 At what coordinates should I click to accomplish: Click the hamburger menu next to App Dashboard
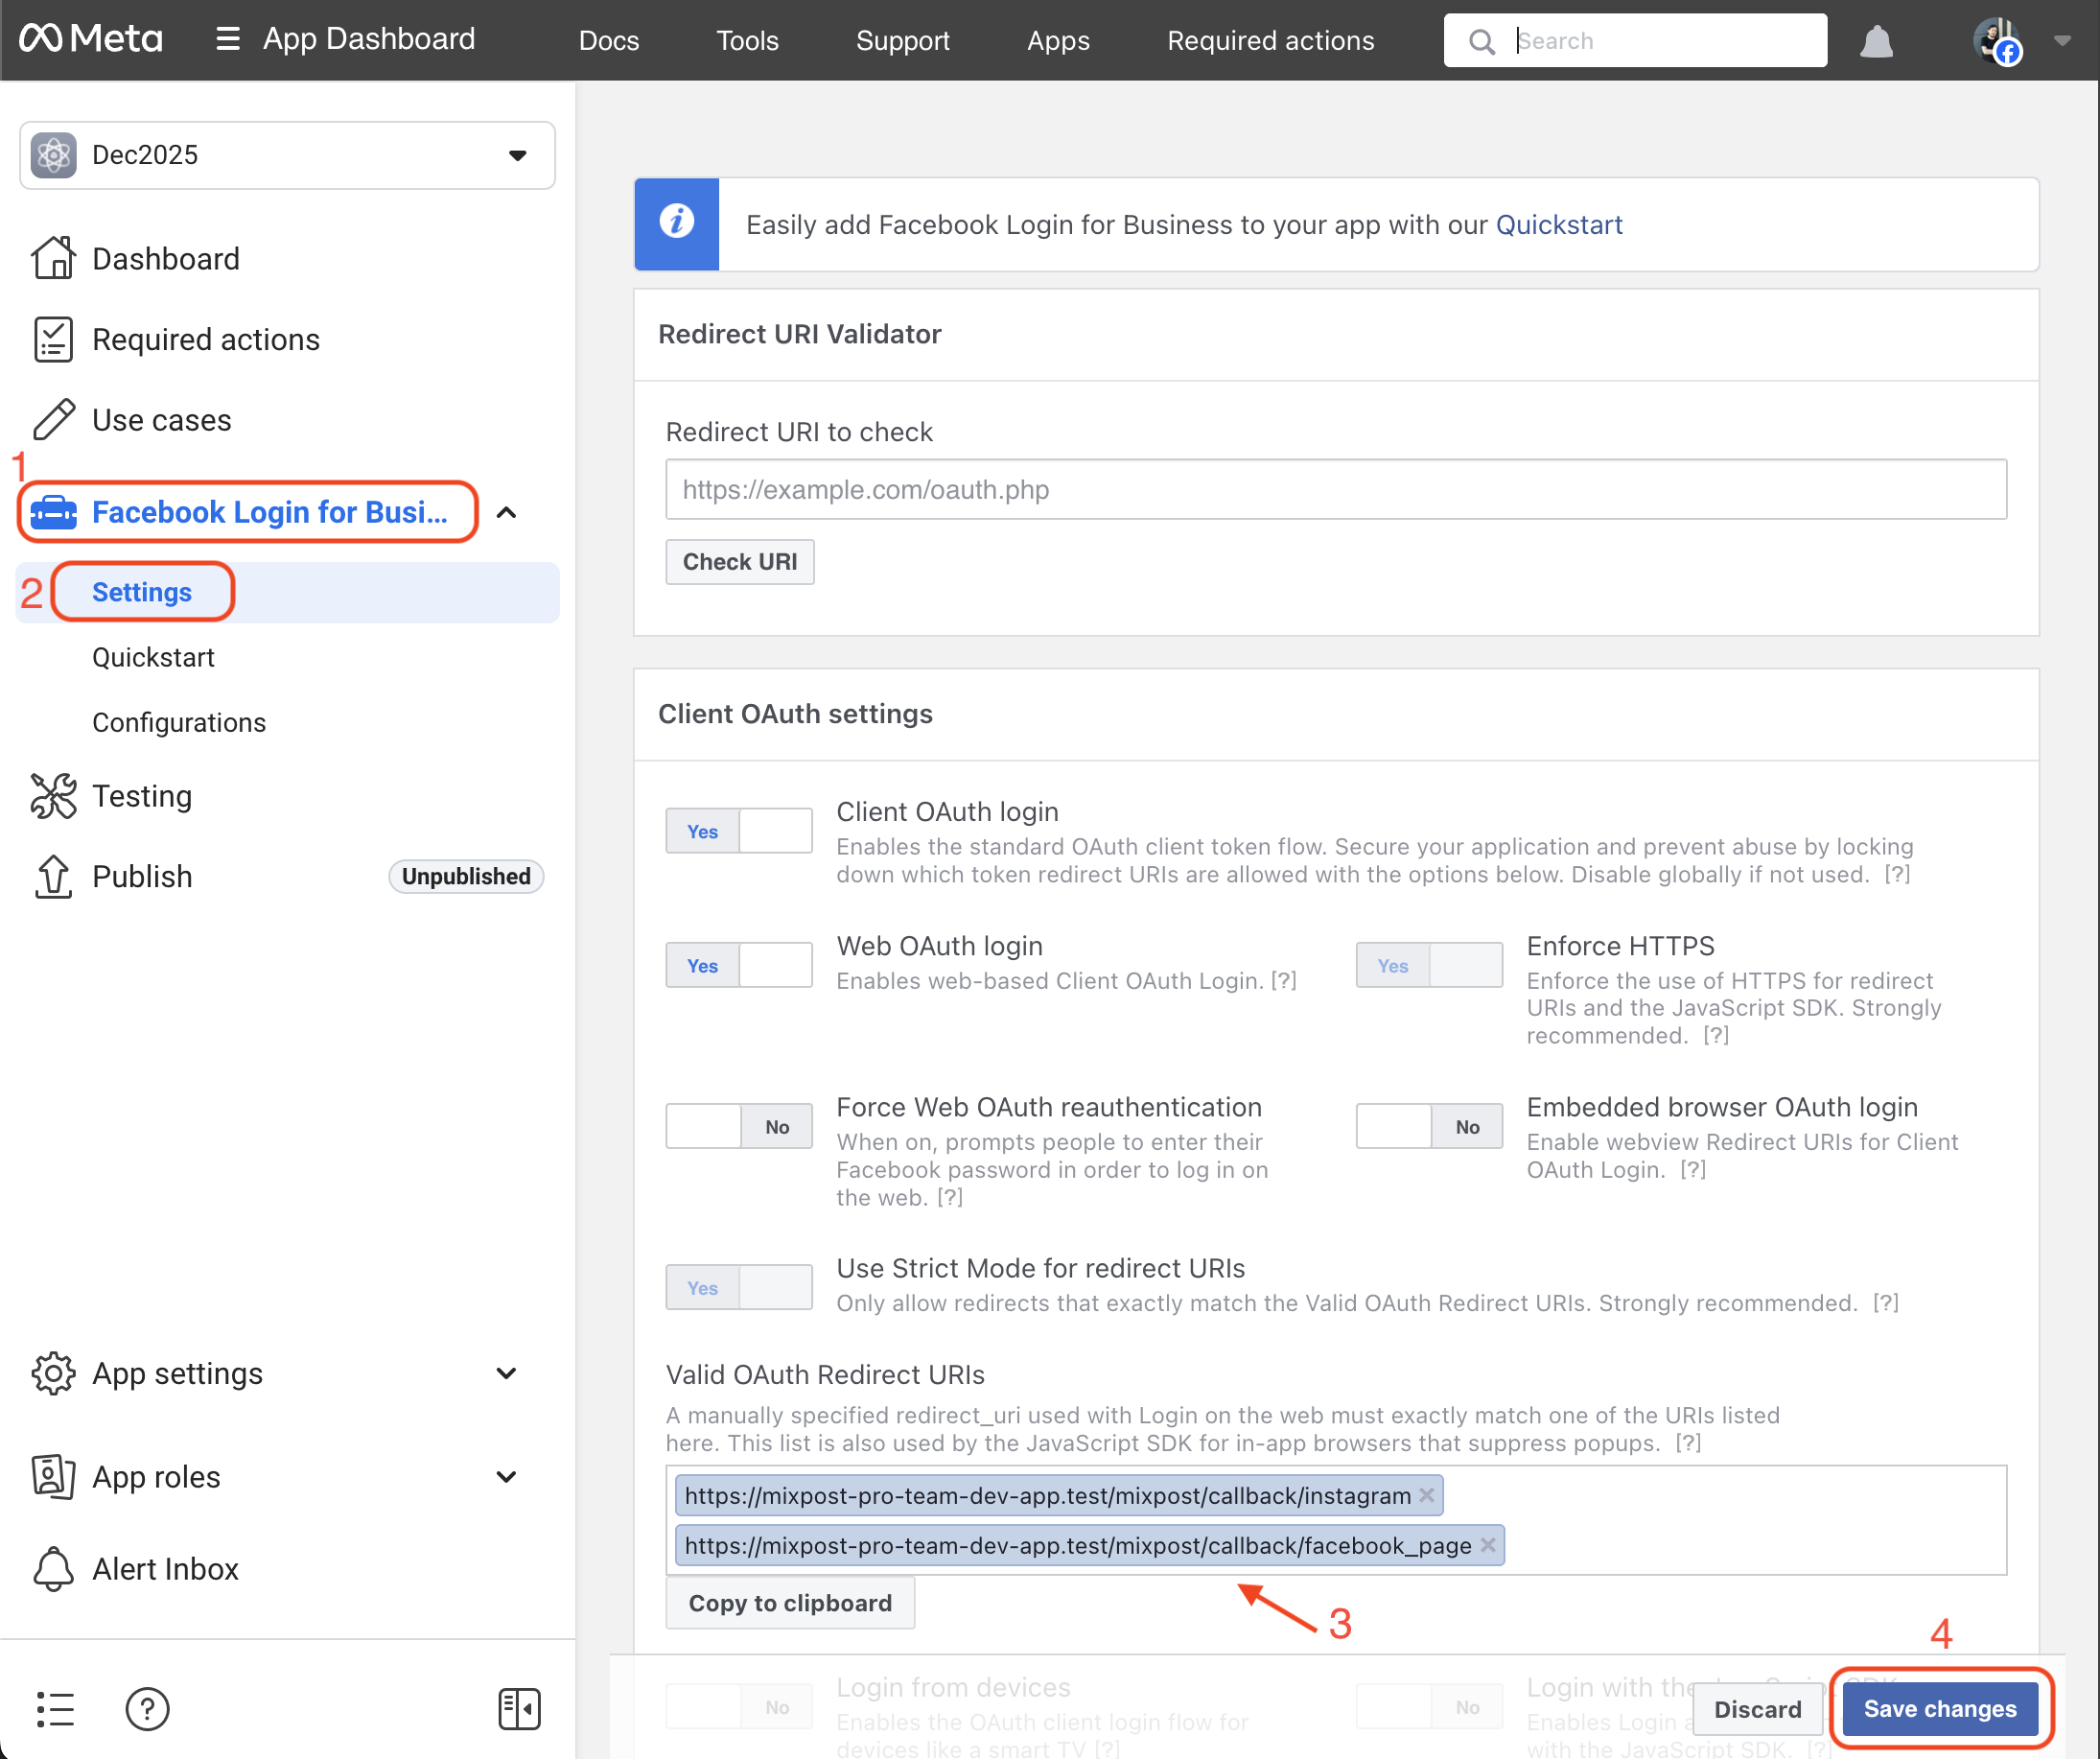(227, 39)
